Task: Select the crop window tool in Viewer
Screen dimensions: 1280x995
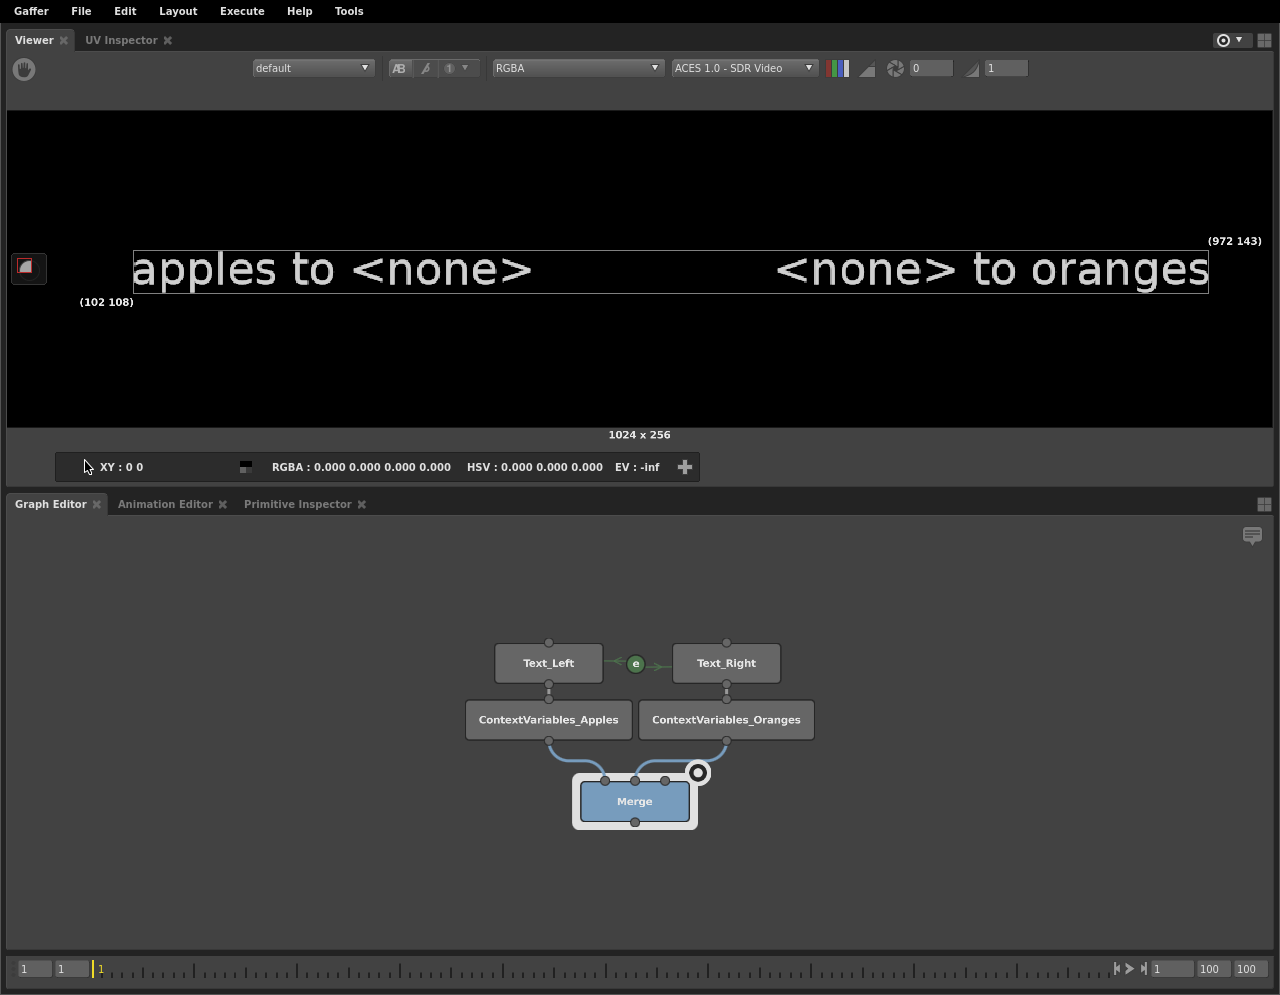Action: 27,267
